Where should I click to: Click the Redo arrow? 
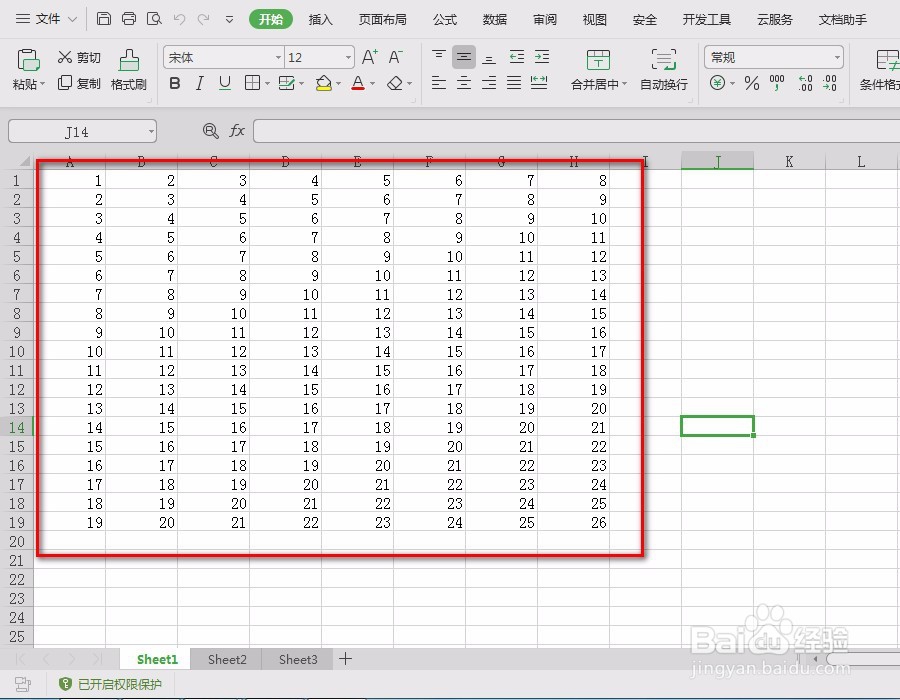point(203,20)
